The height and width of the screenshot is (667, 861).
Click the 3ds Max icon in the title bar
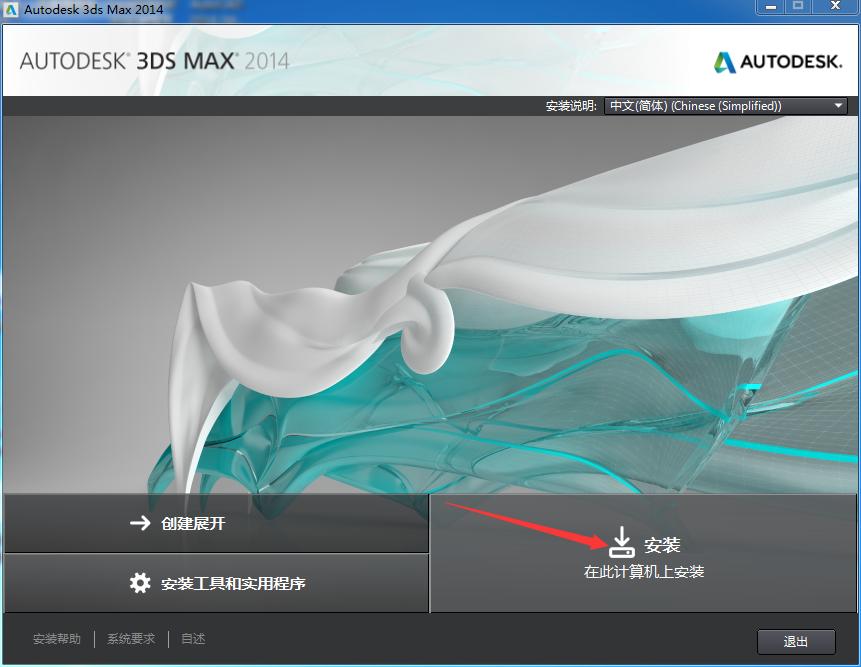(x=10, y=9)
